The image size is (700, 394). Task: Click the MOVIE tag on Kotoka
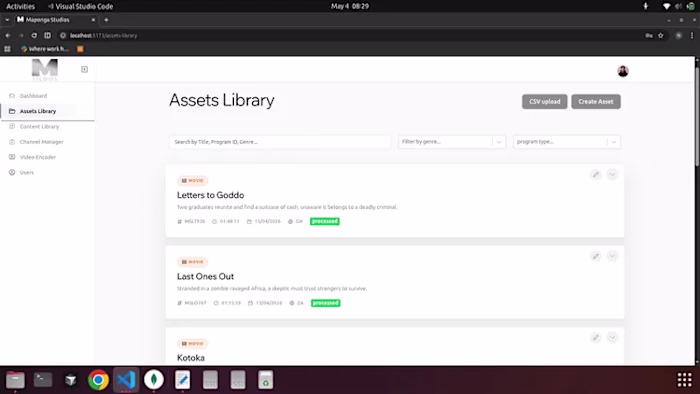pos(192,344)
